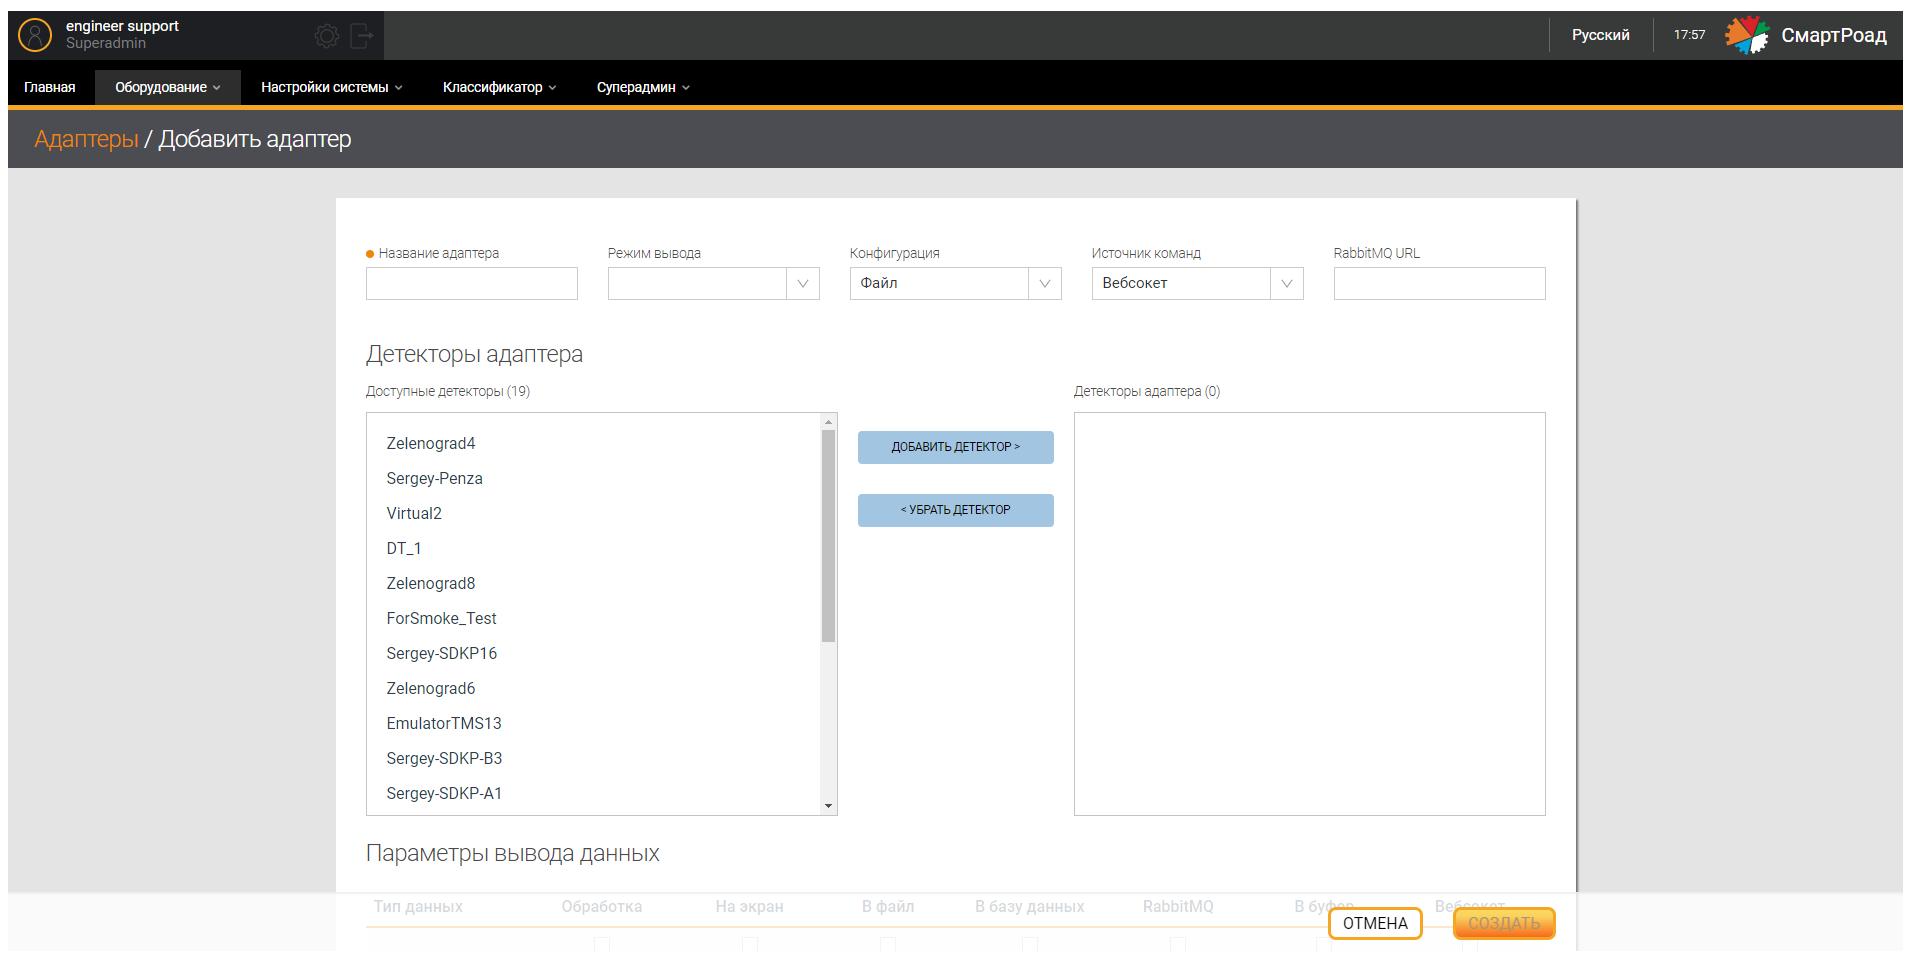1911x961 pixels.
Task: Focus the Название адаптера input field
Action: coord(472,283)
